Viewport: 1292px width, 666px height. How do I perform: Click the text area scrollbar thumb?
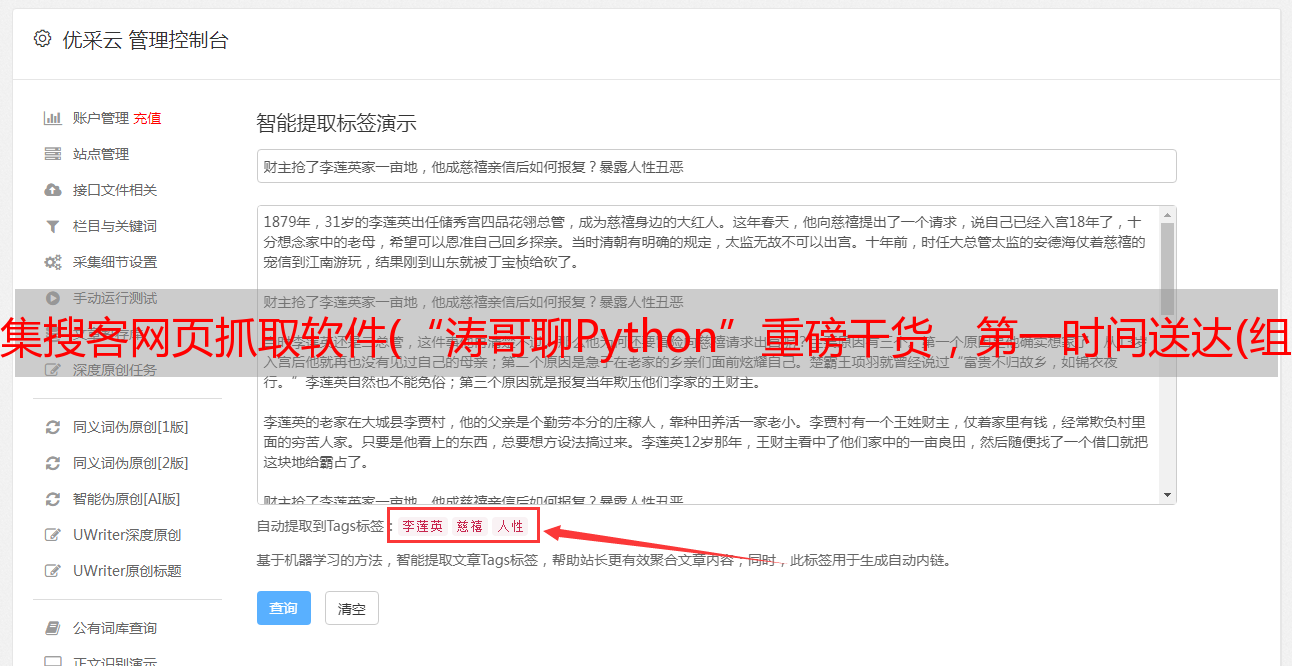pyautogui.click(x=1167, y=270)
